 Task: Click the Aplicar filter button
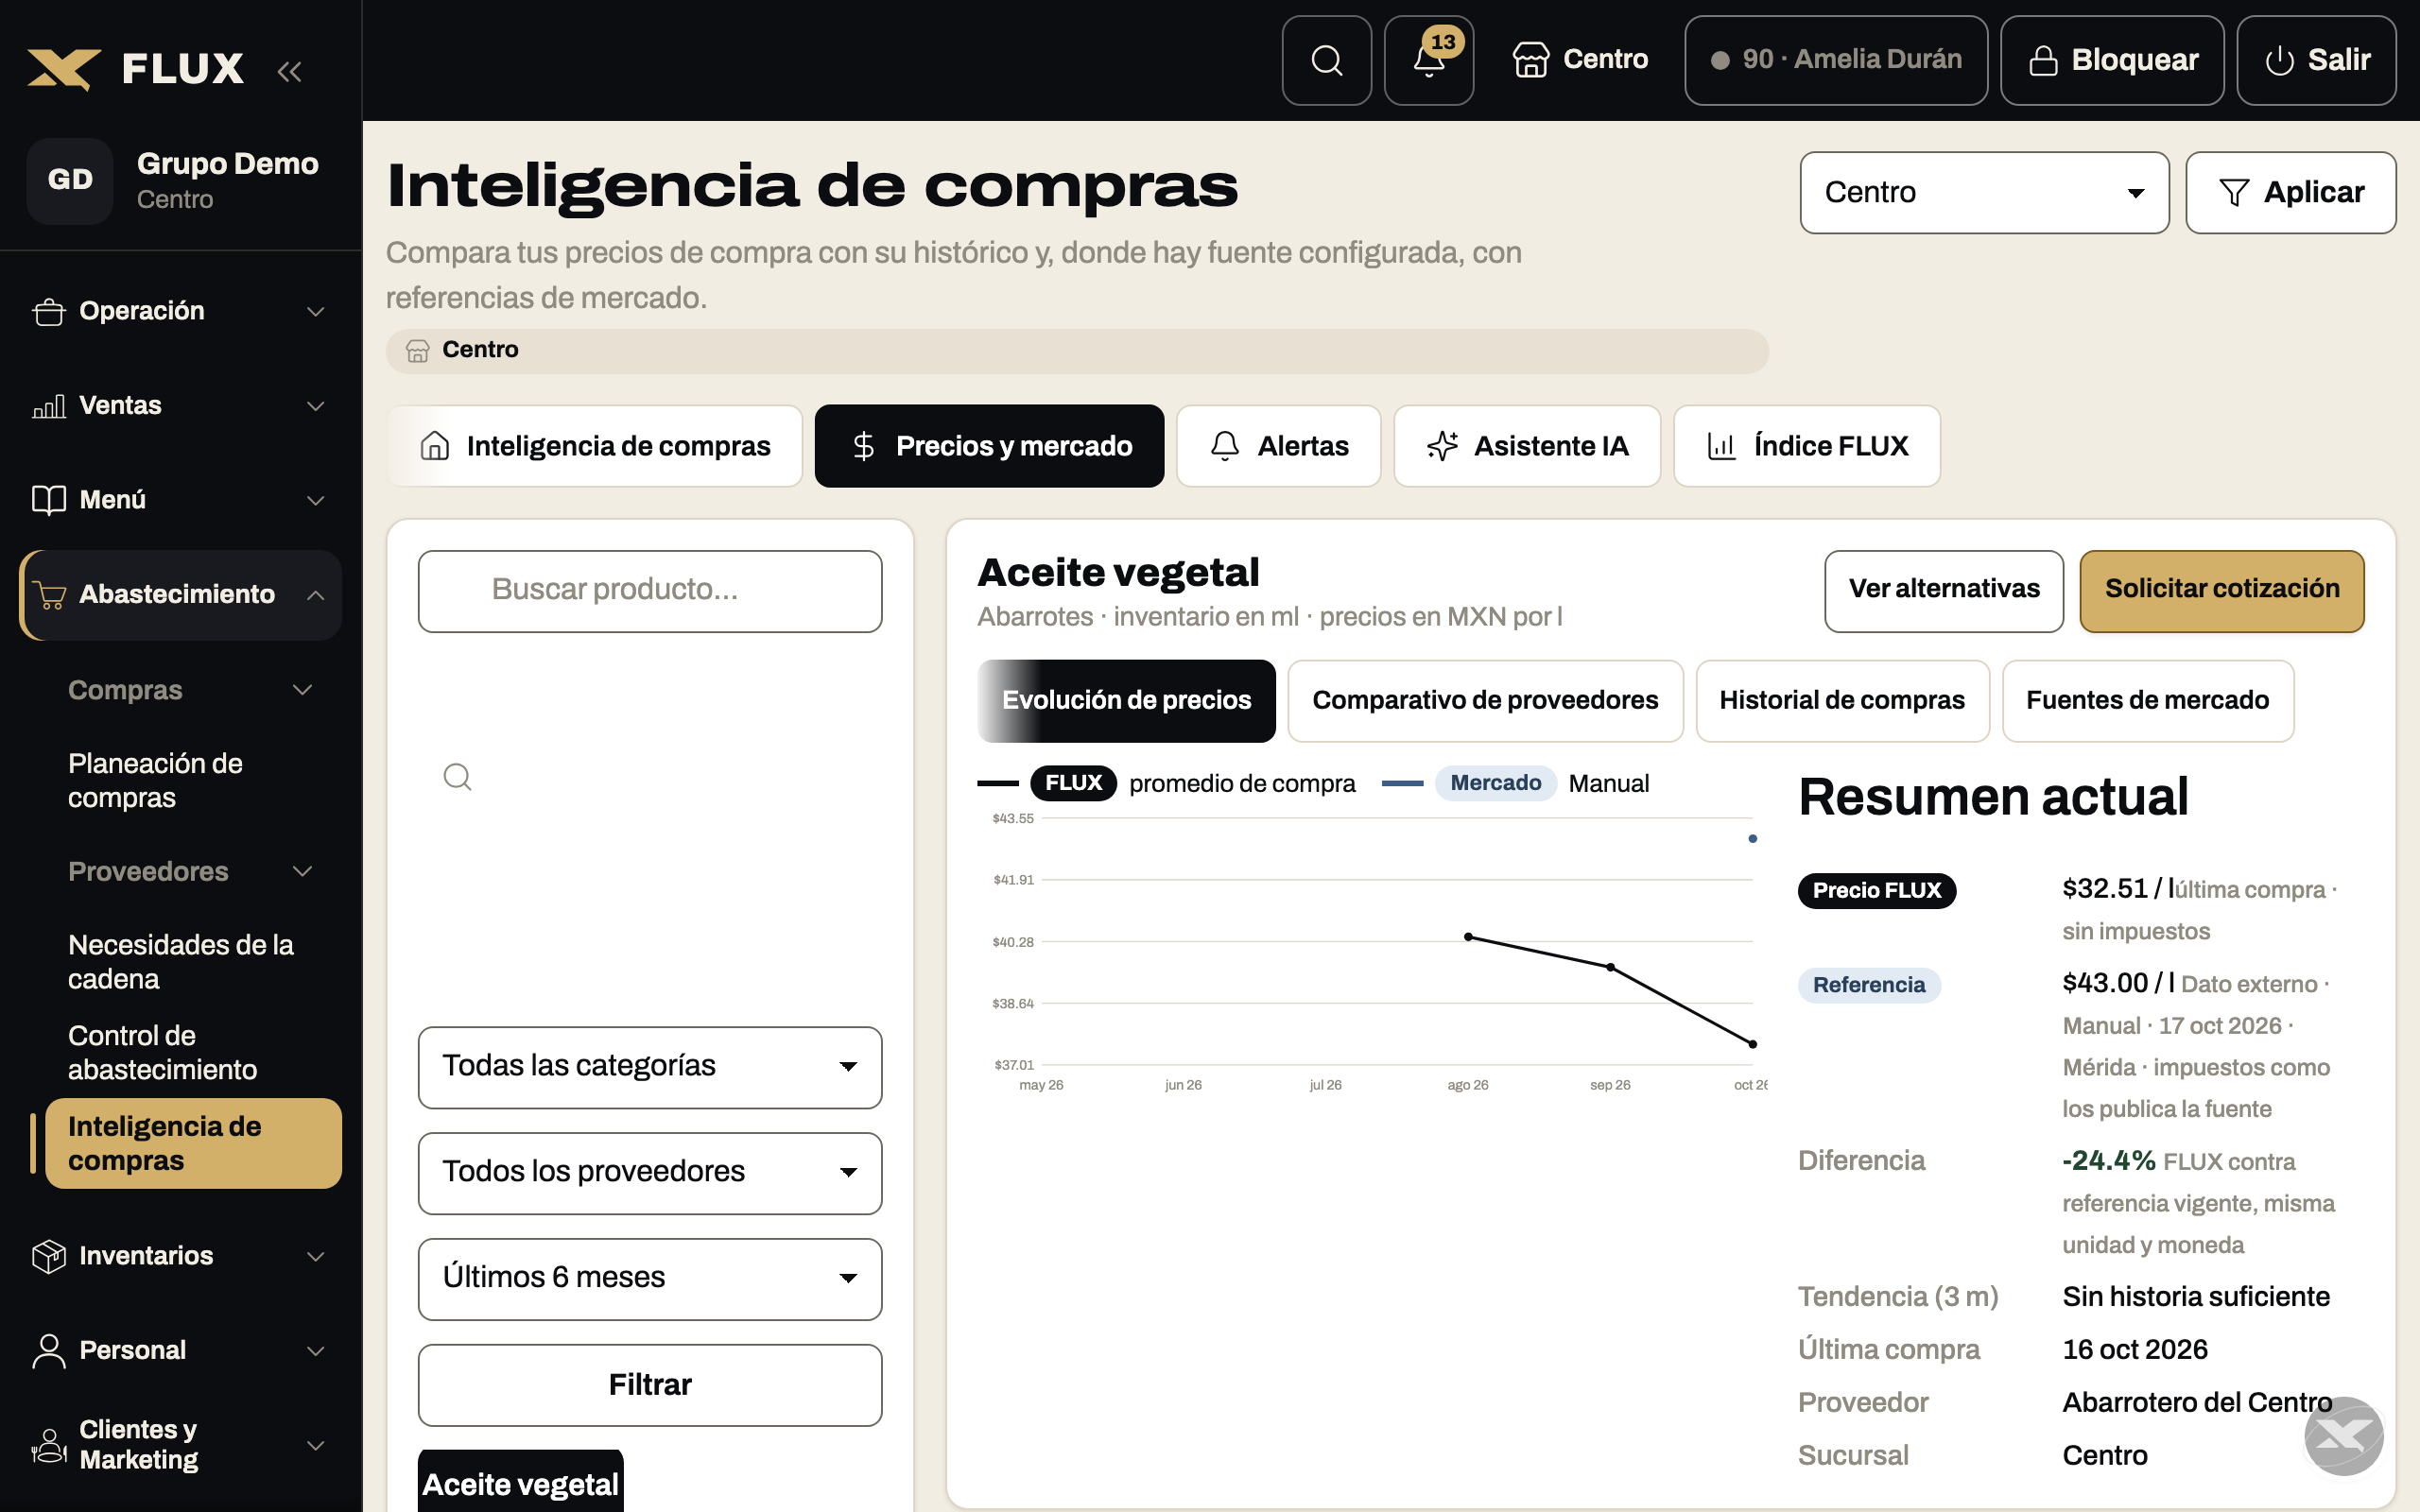click(x=2290, y=192)
